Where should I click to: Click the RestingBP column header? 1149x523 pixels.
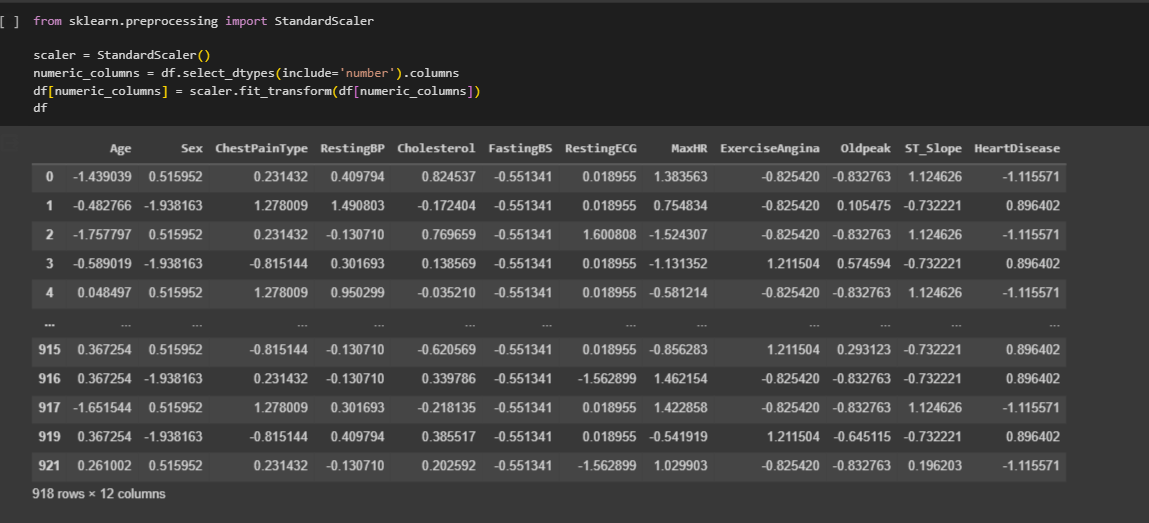(352, 148)
